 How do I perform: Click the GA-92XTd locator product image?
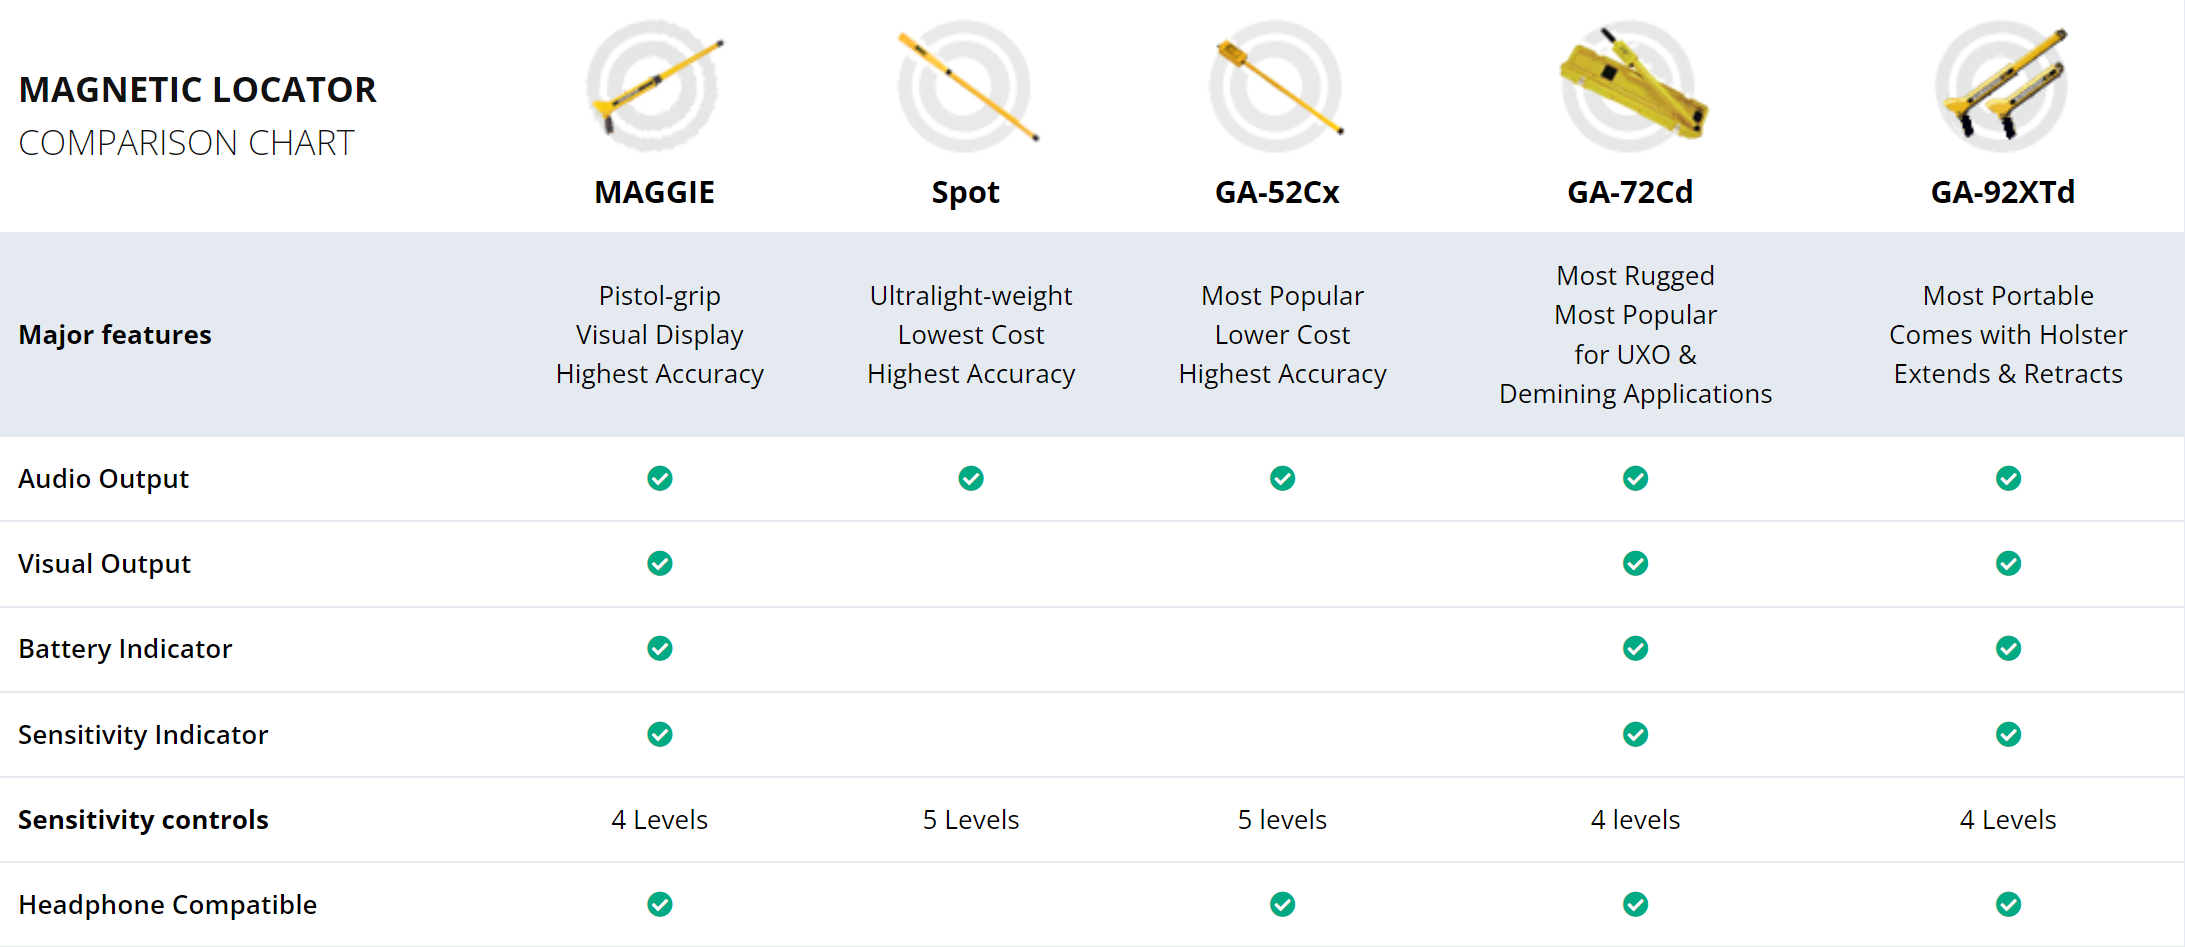pyautogui.click(x=2003, y=86)
